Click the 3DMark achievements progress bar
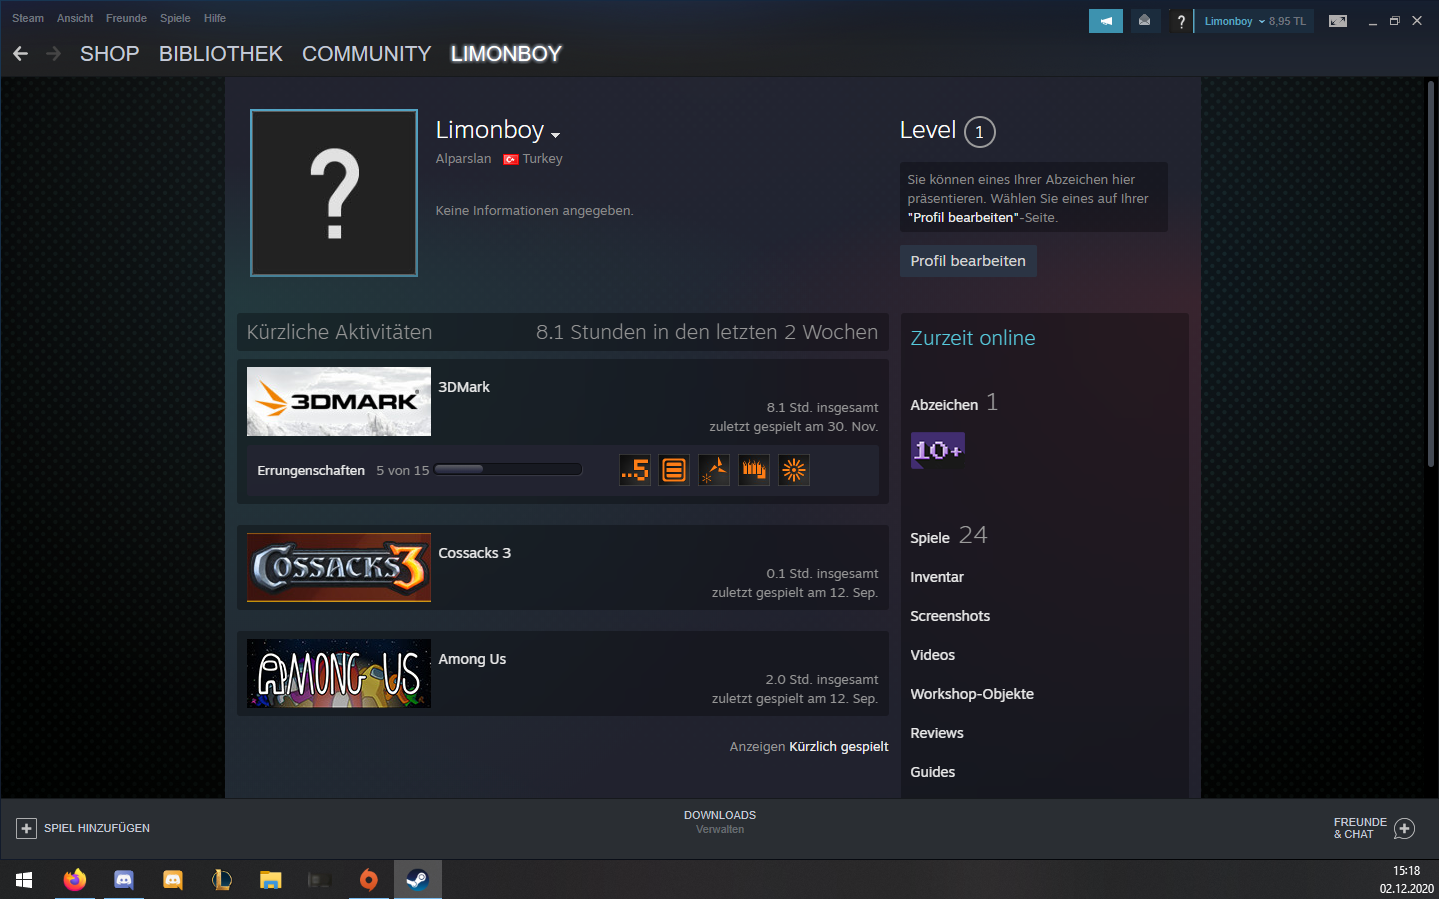This screenshot has height=899, width=1439. [x=508, y=469]
